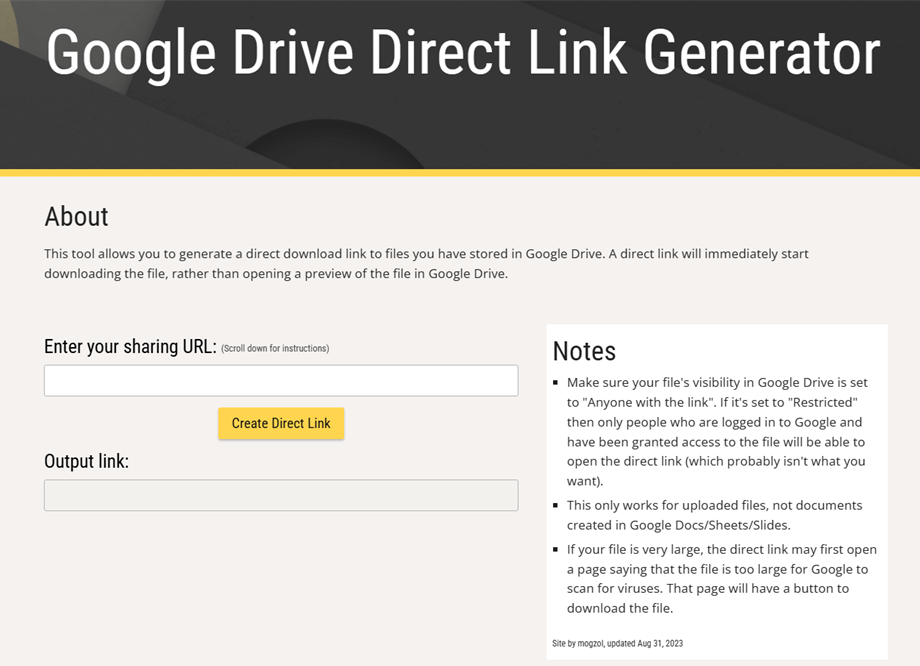Click the 'Site by mogzol, updated Aug 31, 2023' footer

tap(617, 643)
